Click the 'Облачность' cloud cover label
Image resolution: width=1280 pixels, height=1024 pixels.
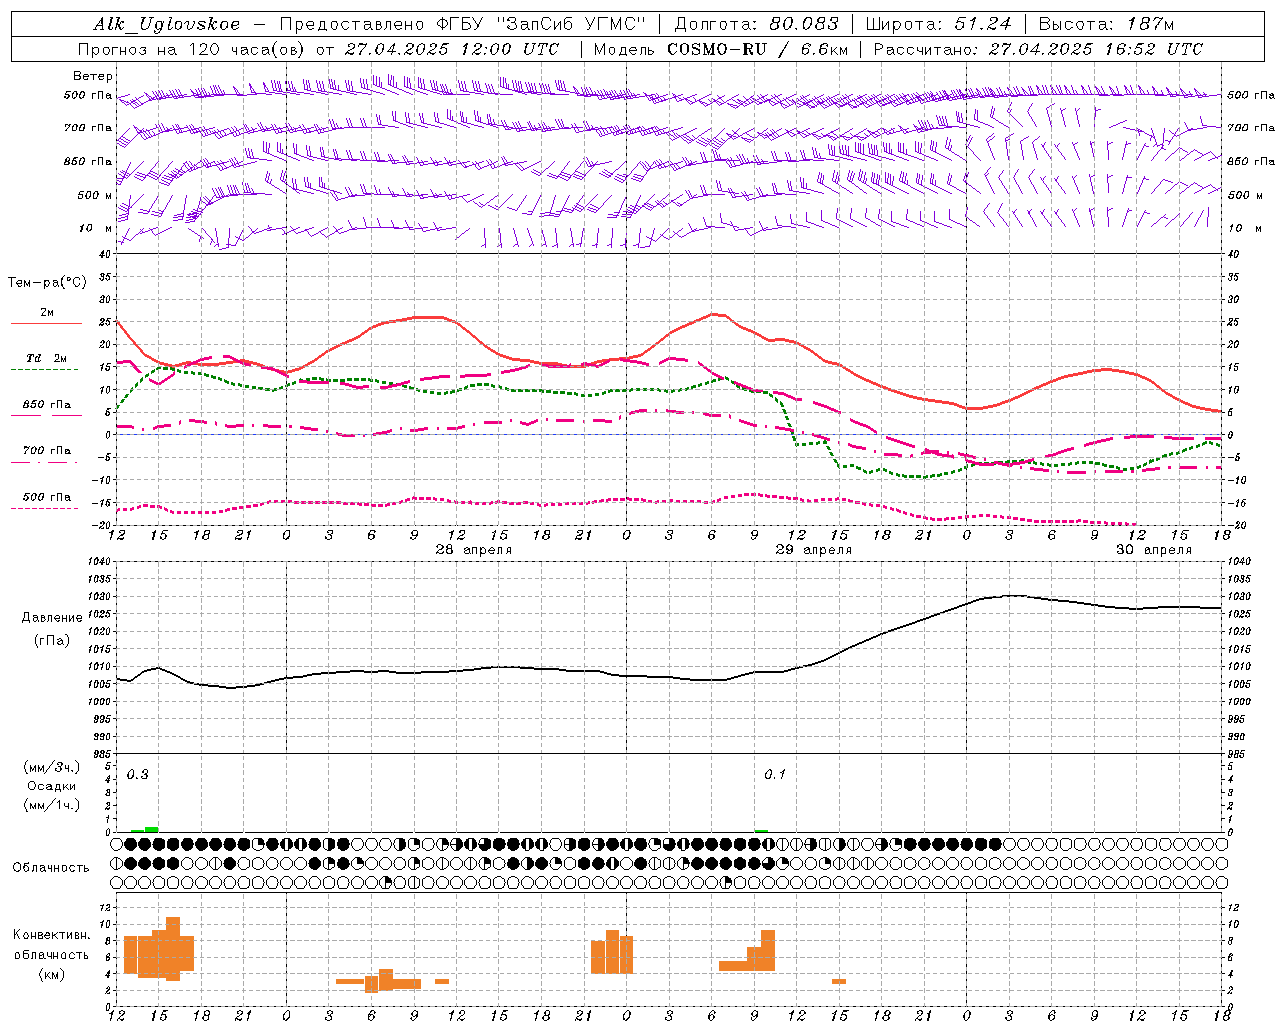[x=51, y=868]
